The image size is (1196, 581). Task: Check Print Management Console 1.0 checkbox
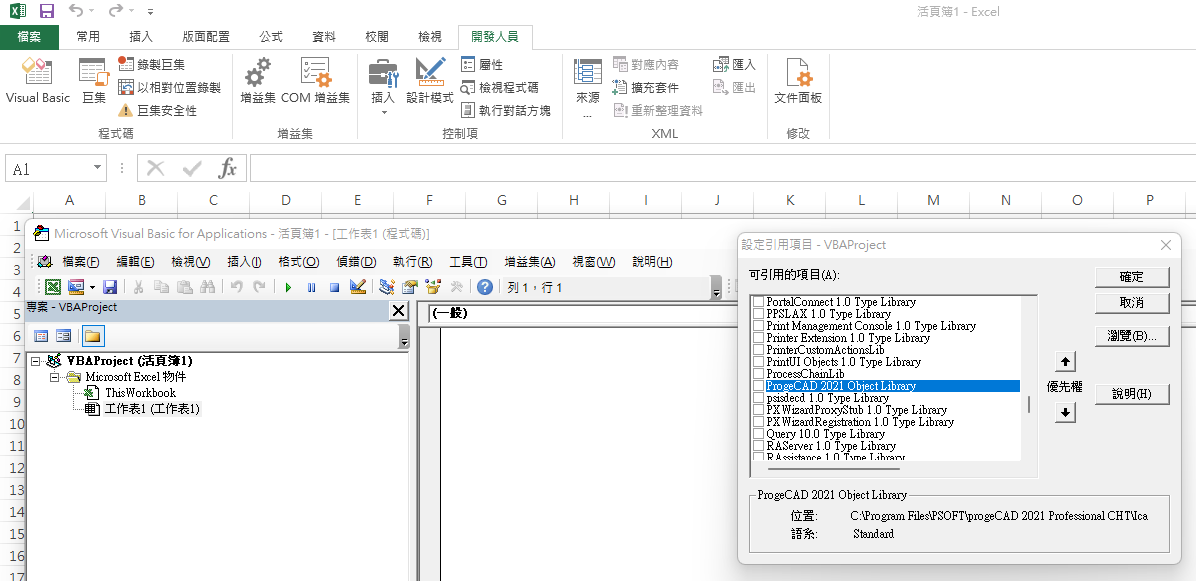758,326
